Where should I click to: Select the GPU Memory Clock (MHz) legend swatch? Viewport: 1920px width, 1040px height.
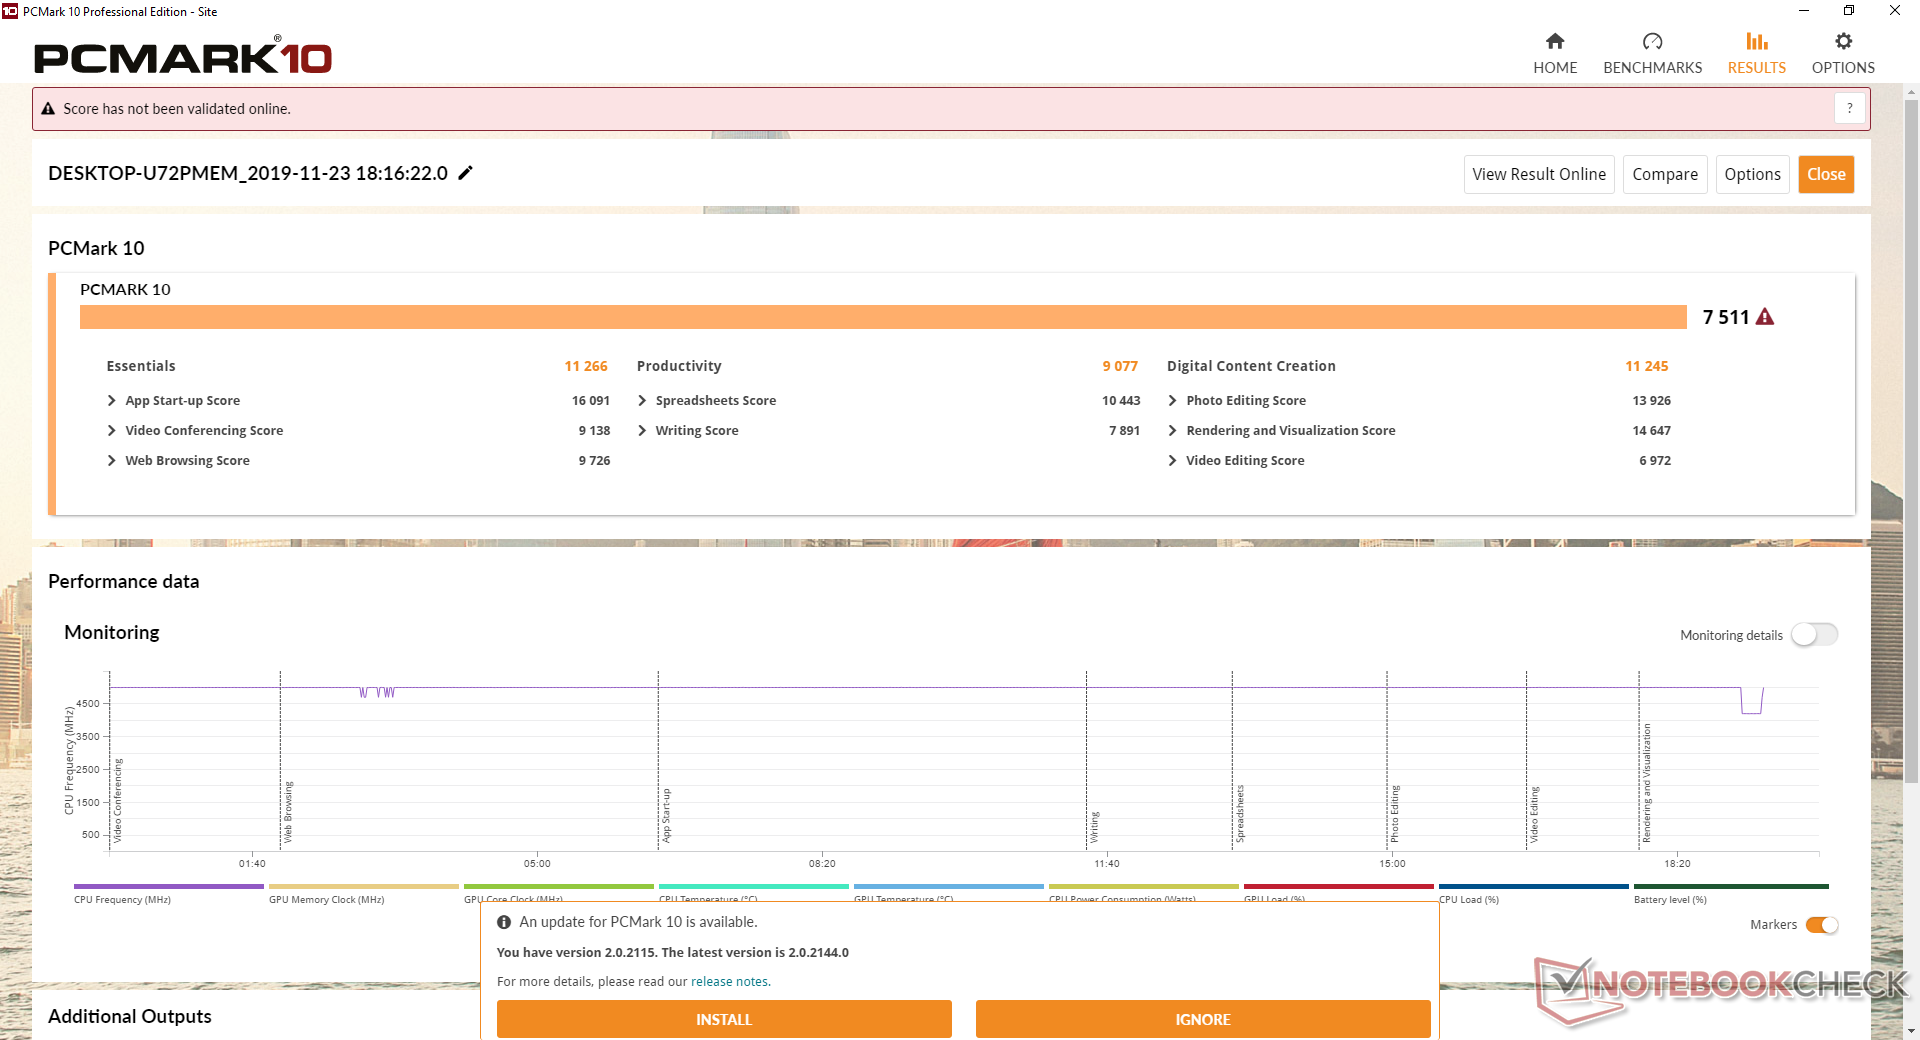pyautogui.click(x=363, y=886)
